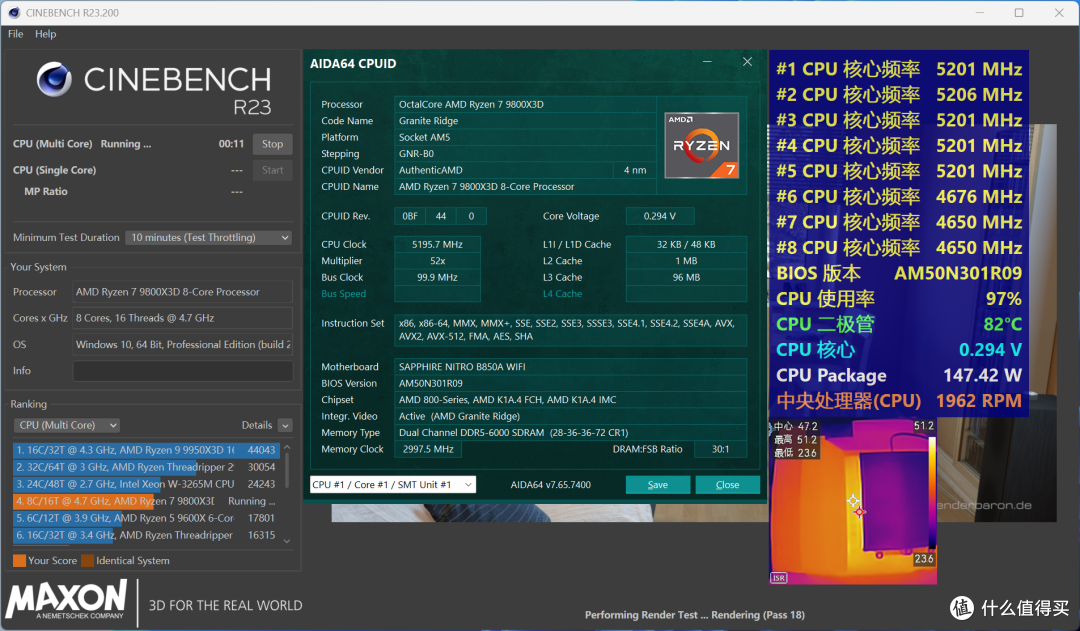Click the Cores x GHz field
Image resolution: width=1080 pixels, height=631 pixels.
[183, 318]
